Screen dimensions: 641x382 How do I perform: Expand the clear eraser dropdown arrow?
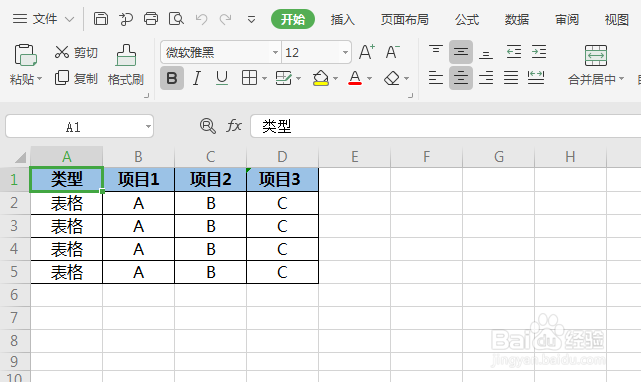tap(406, 79)
